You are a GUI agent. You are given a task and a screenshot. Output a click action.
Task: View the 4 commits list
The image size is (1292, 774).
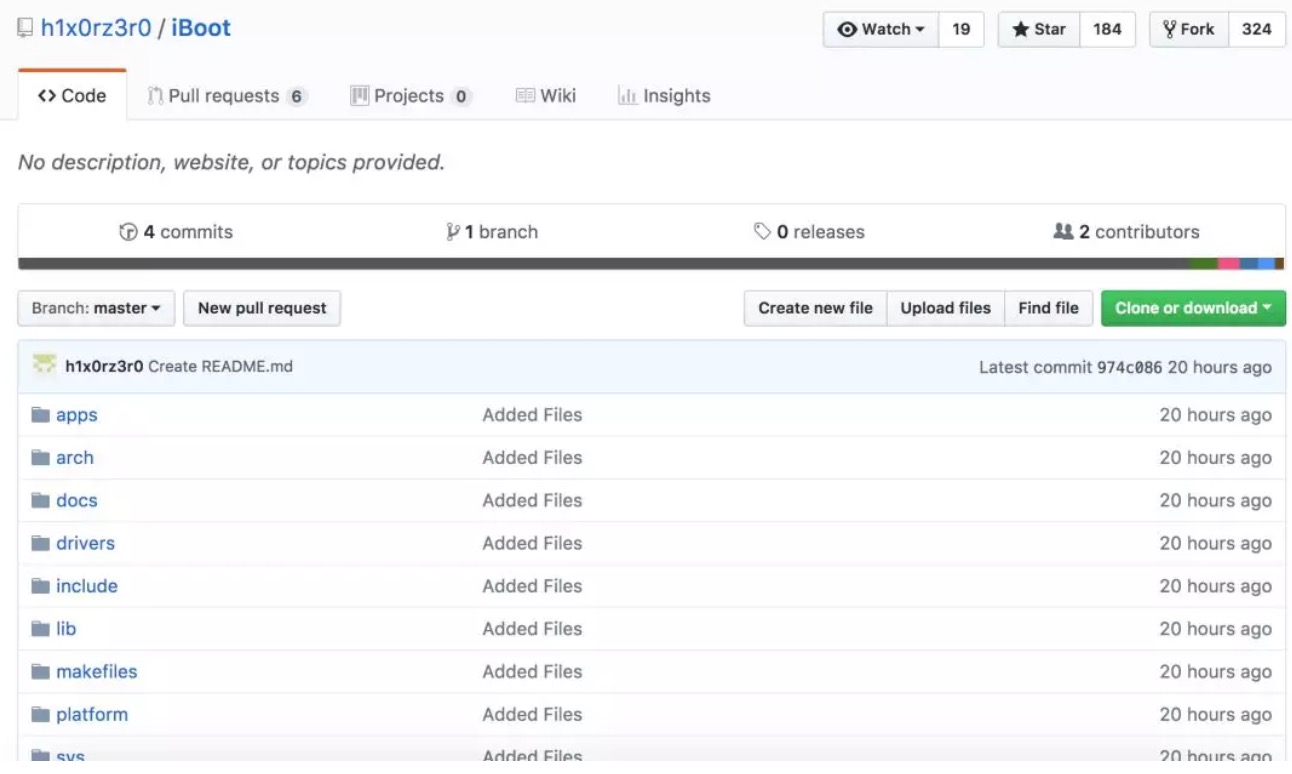(x=176, y=232)
